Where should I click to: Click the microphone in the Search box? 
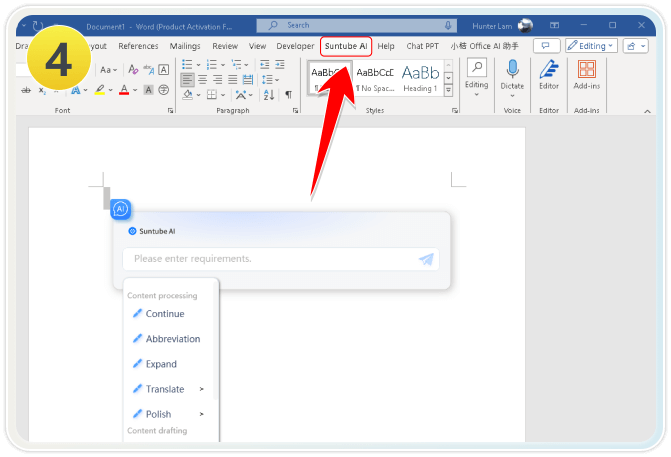tap(448, 25)
